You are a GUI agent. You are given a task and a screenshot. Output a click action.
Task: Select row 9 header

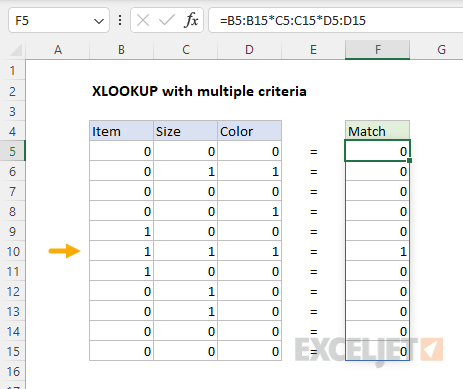13,231
